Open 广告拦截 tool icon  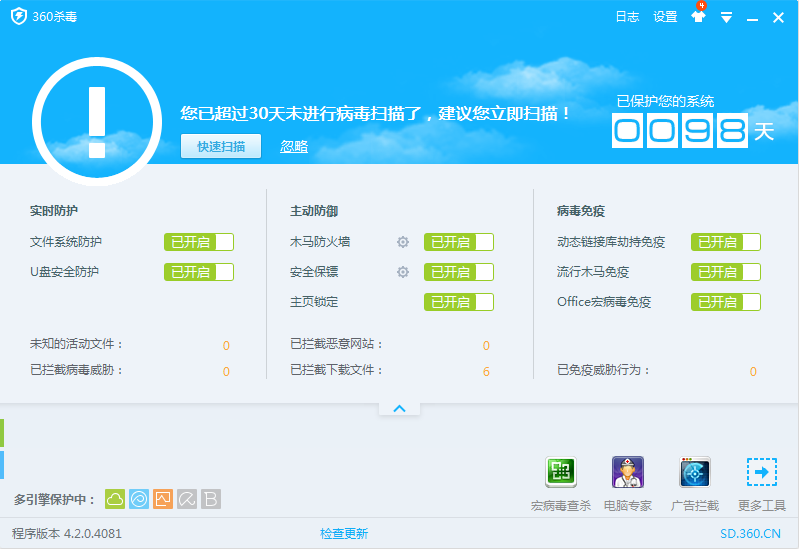click(695, 472)
